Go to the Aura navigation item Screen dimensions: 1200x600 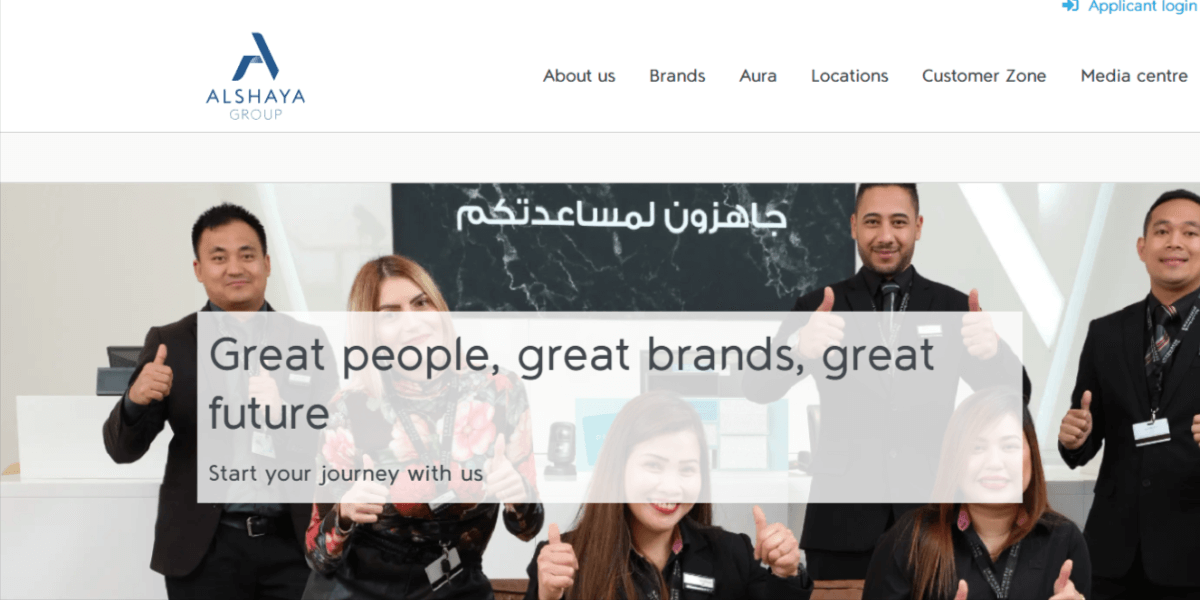[x=758, y=76]
